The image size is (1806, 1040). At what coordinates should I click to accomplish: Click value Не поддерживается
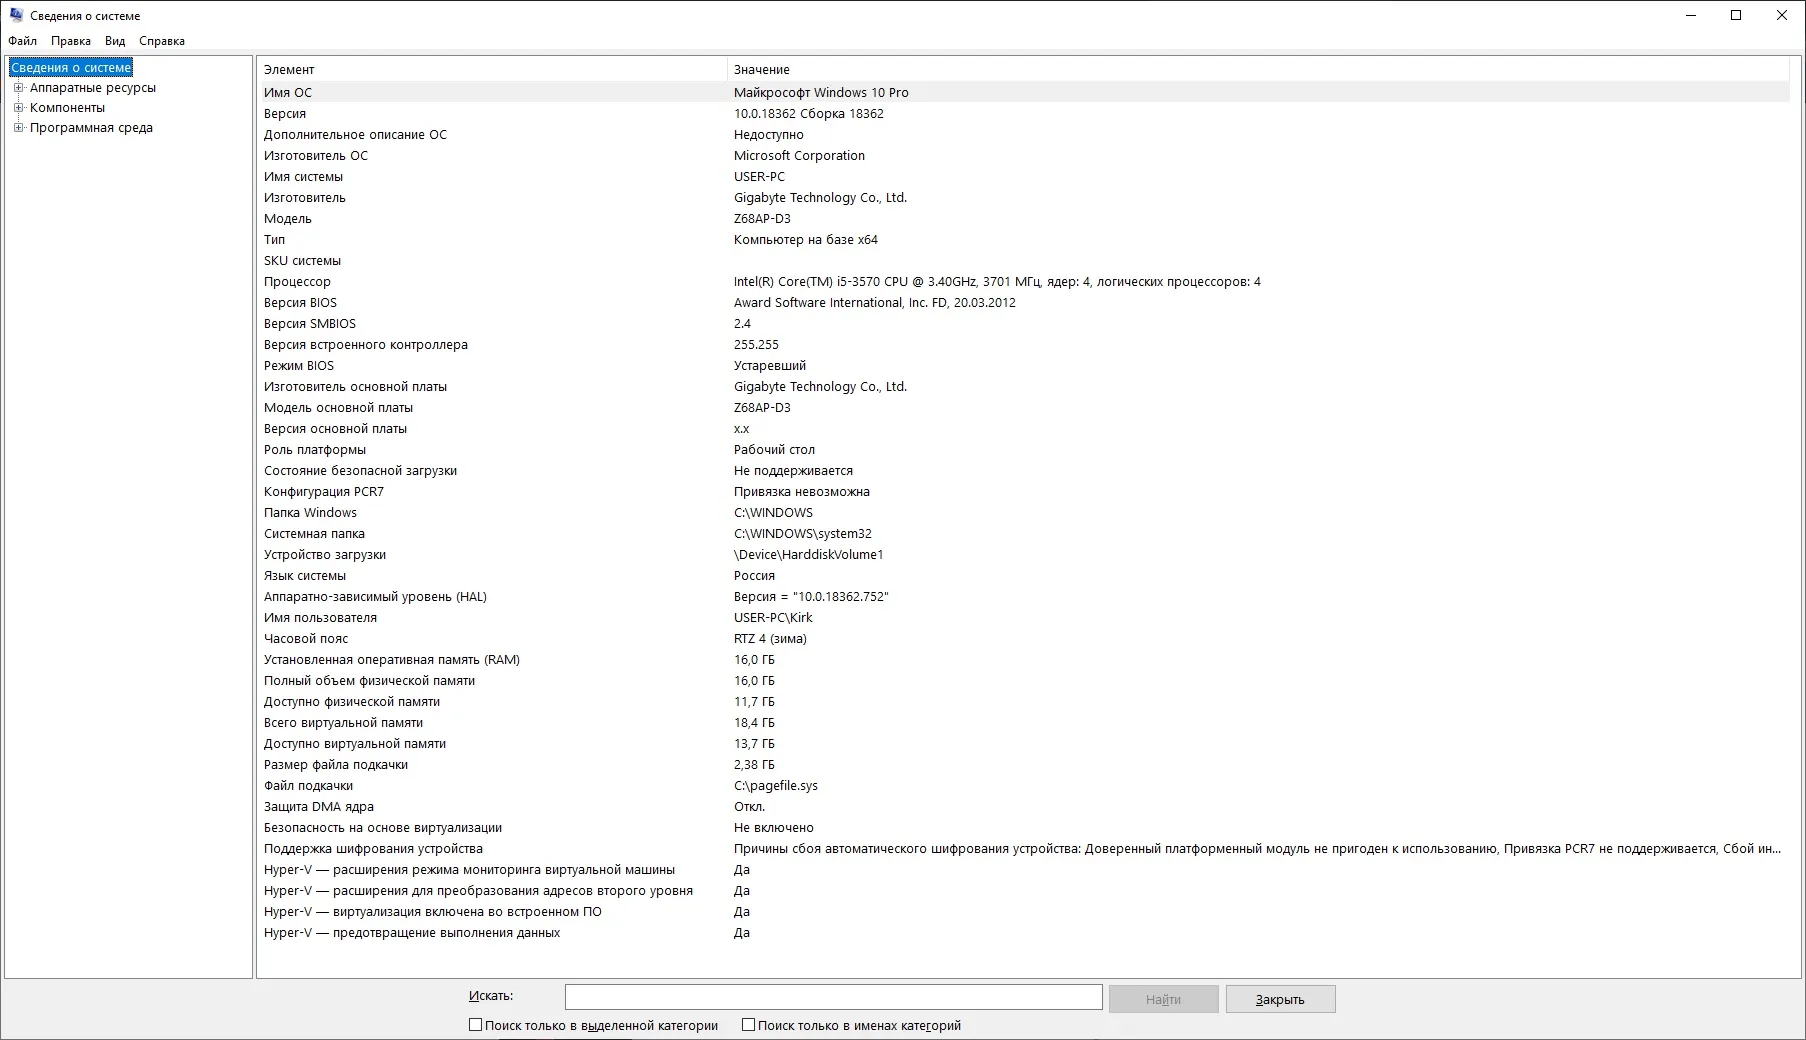pos(793,470)
